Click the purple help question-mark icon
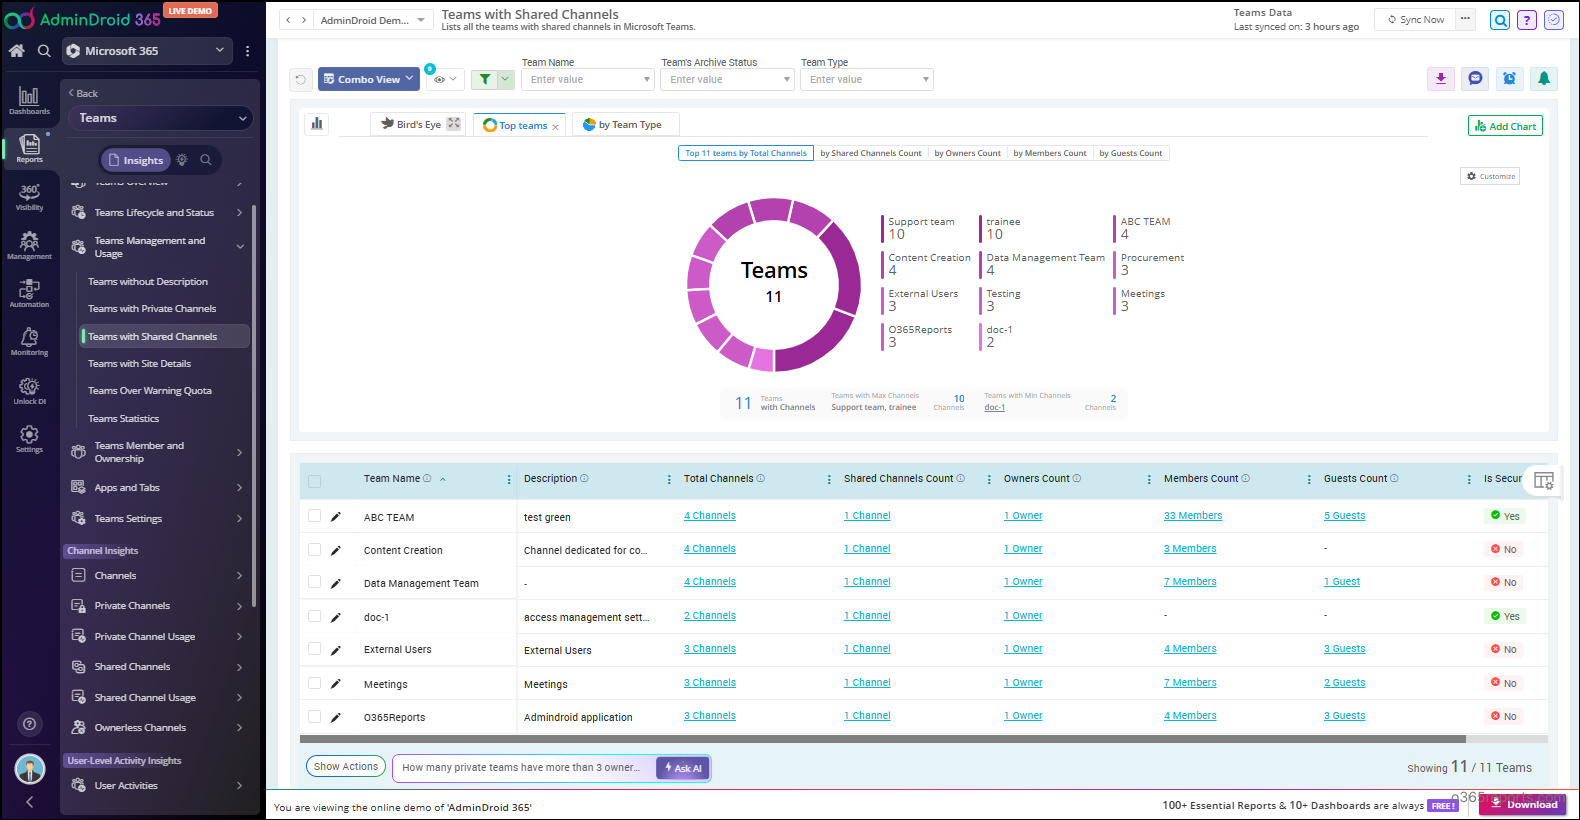The width and height of the screenshot is (1580, 820). tap(1527, 20)
